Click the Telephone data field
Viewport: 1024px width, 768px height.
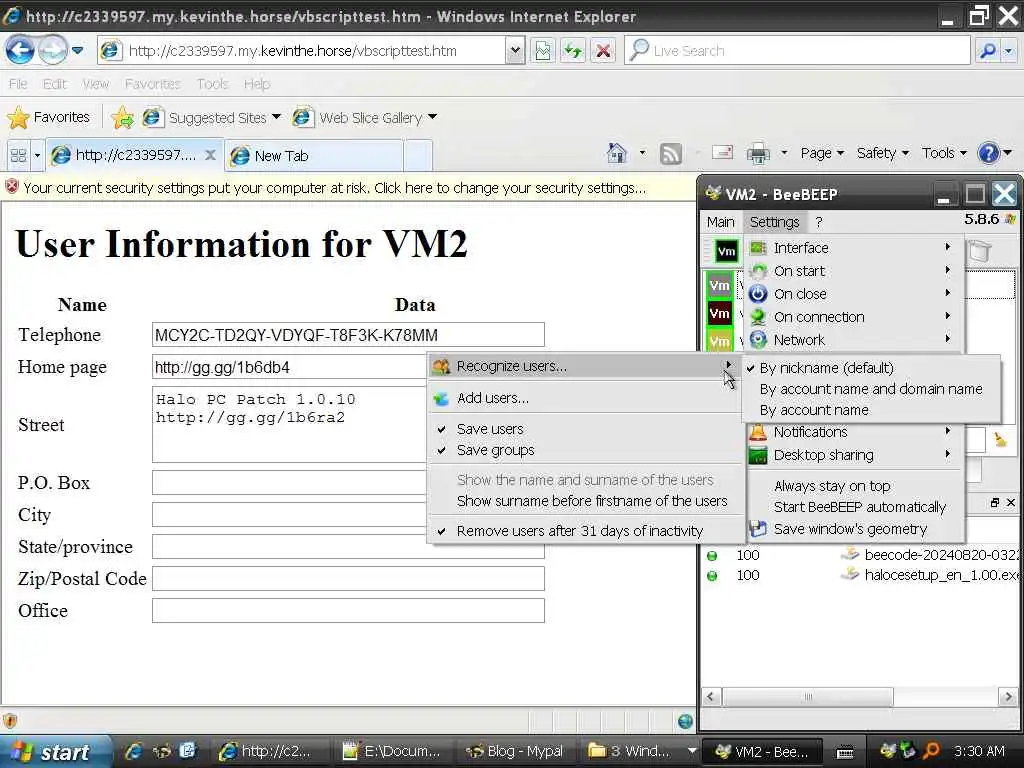pos(348,335)
